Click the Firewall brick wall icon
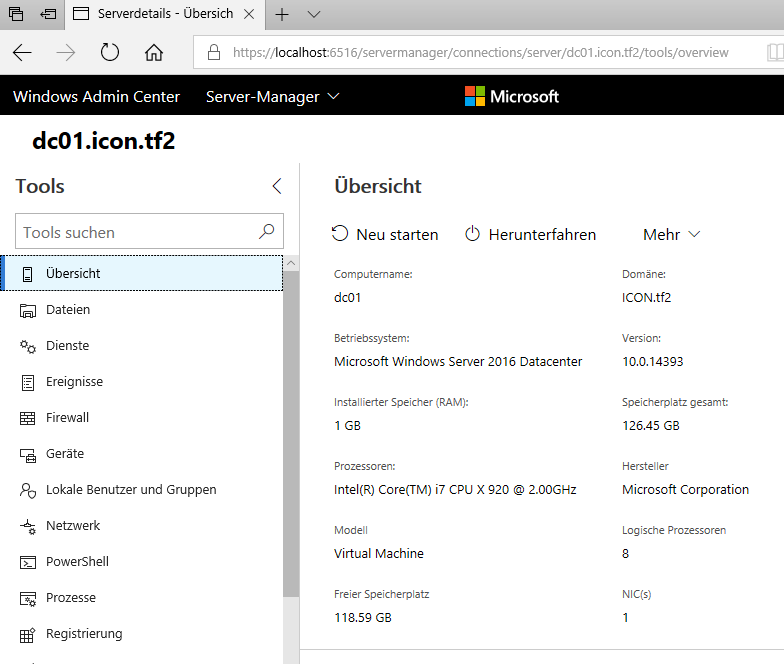The height and width of the screenshot is (664, 784). 28,418
